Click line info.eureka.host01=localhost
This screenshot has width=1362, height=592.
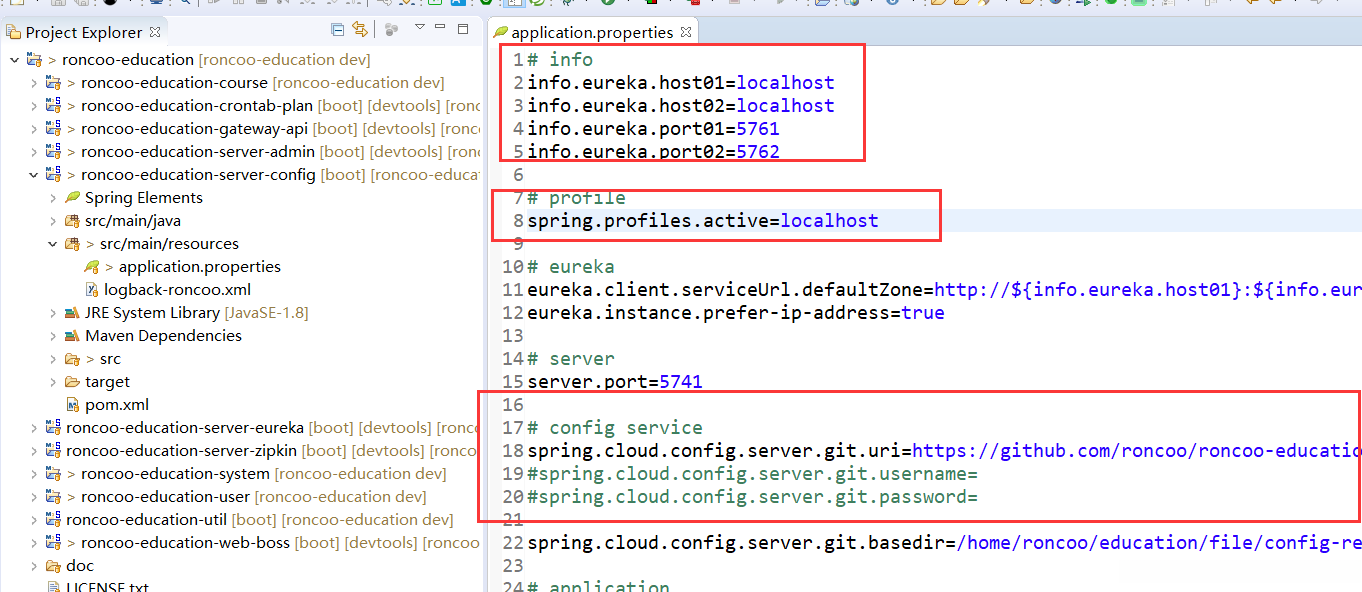680,83
